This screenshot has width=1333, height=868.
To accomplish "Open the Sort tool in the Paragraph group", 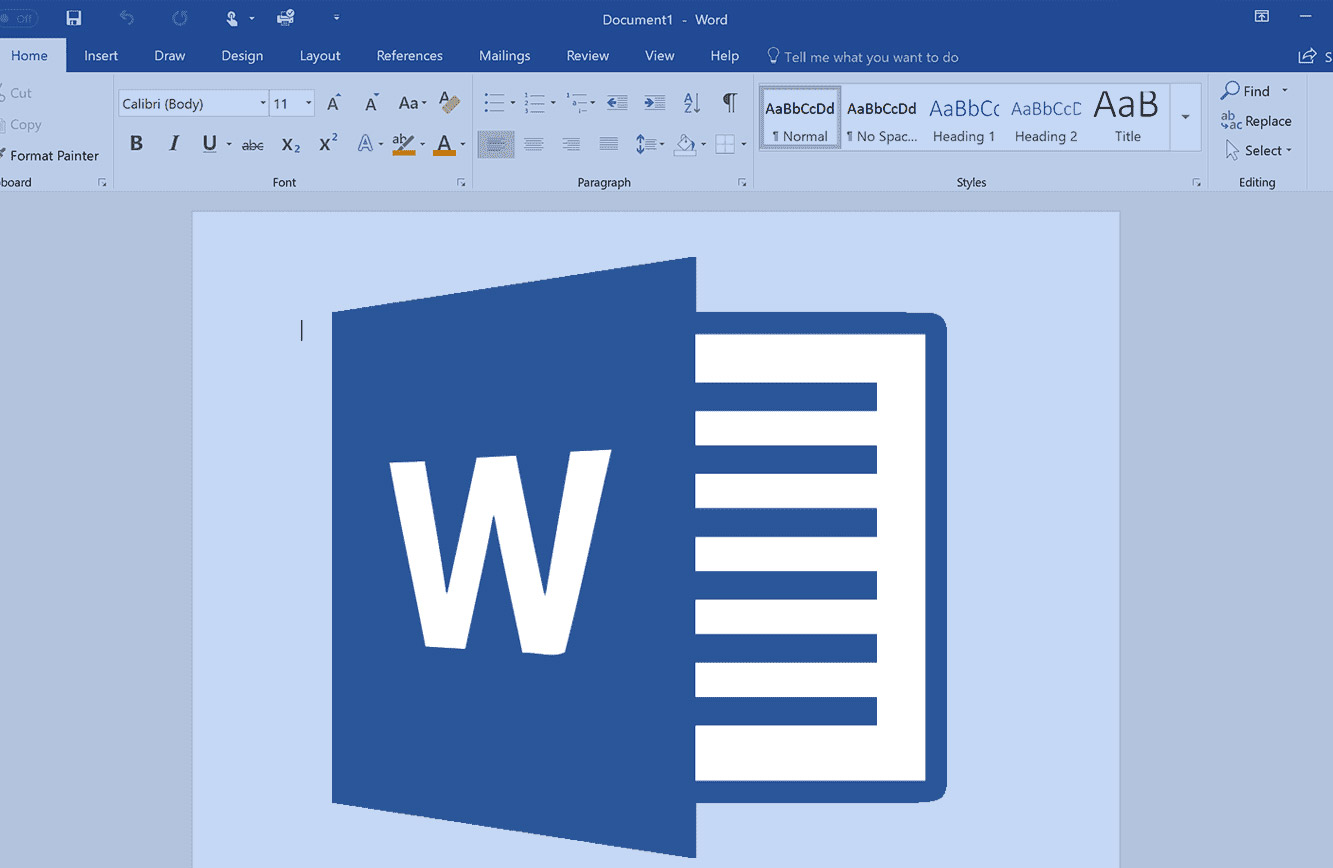I will [x=691, y=102].
